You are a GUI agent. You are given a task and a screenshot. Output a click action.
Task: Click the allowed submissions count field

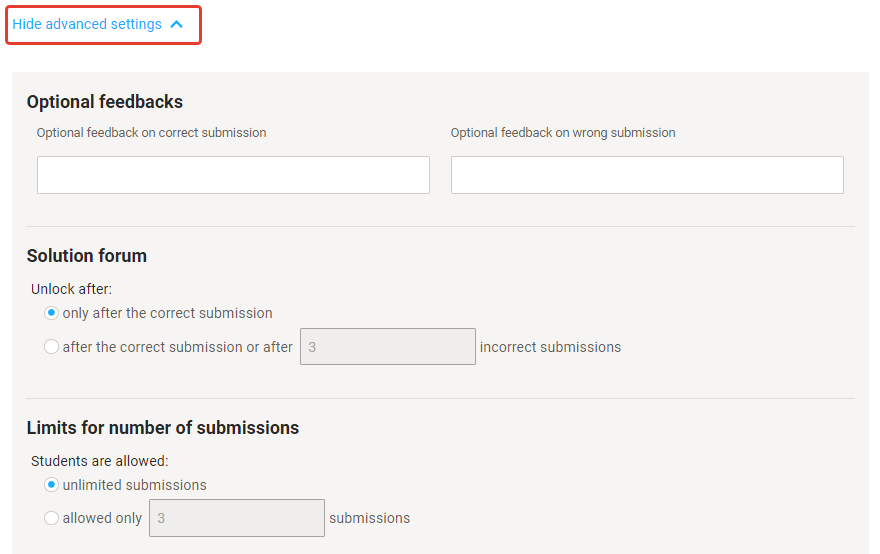coord(236,518)
